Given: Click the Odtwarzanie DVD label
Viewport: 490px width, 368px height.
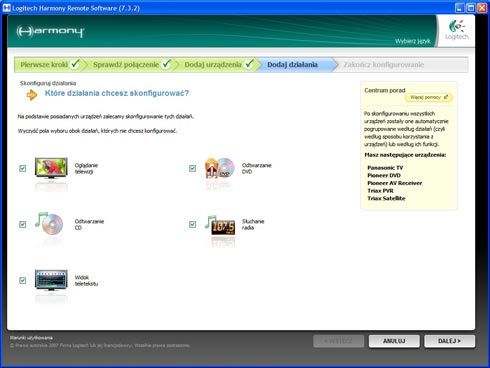Looking at the screenshot, I should pos(257,168).
